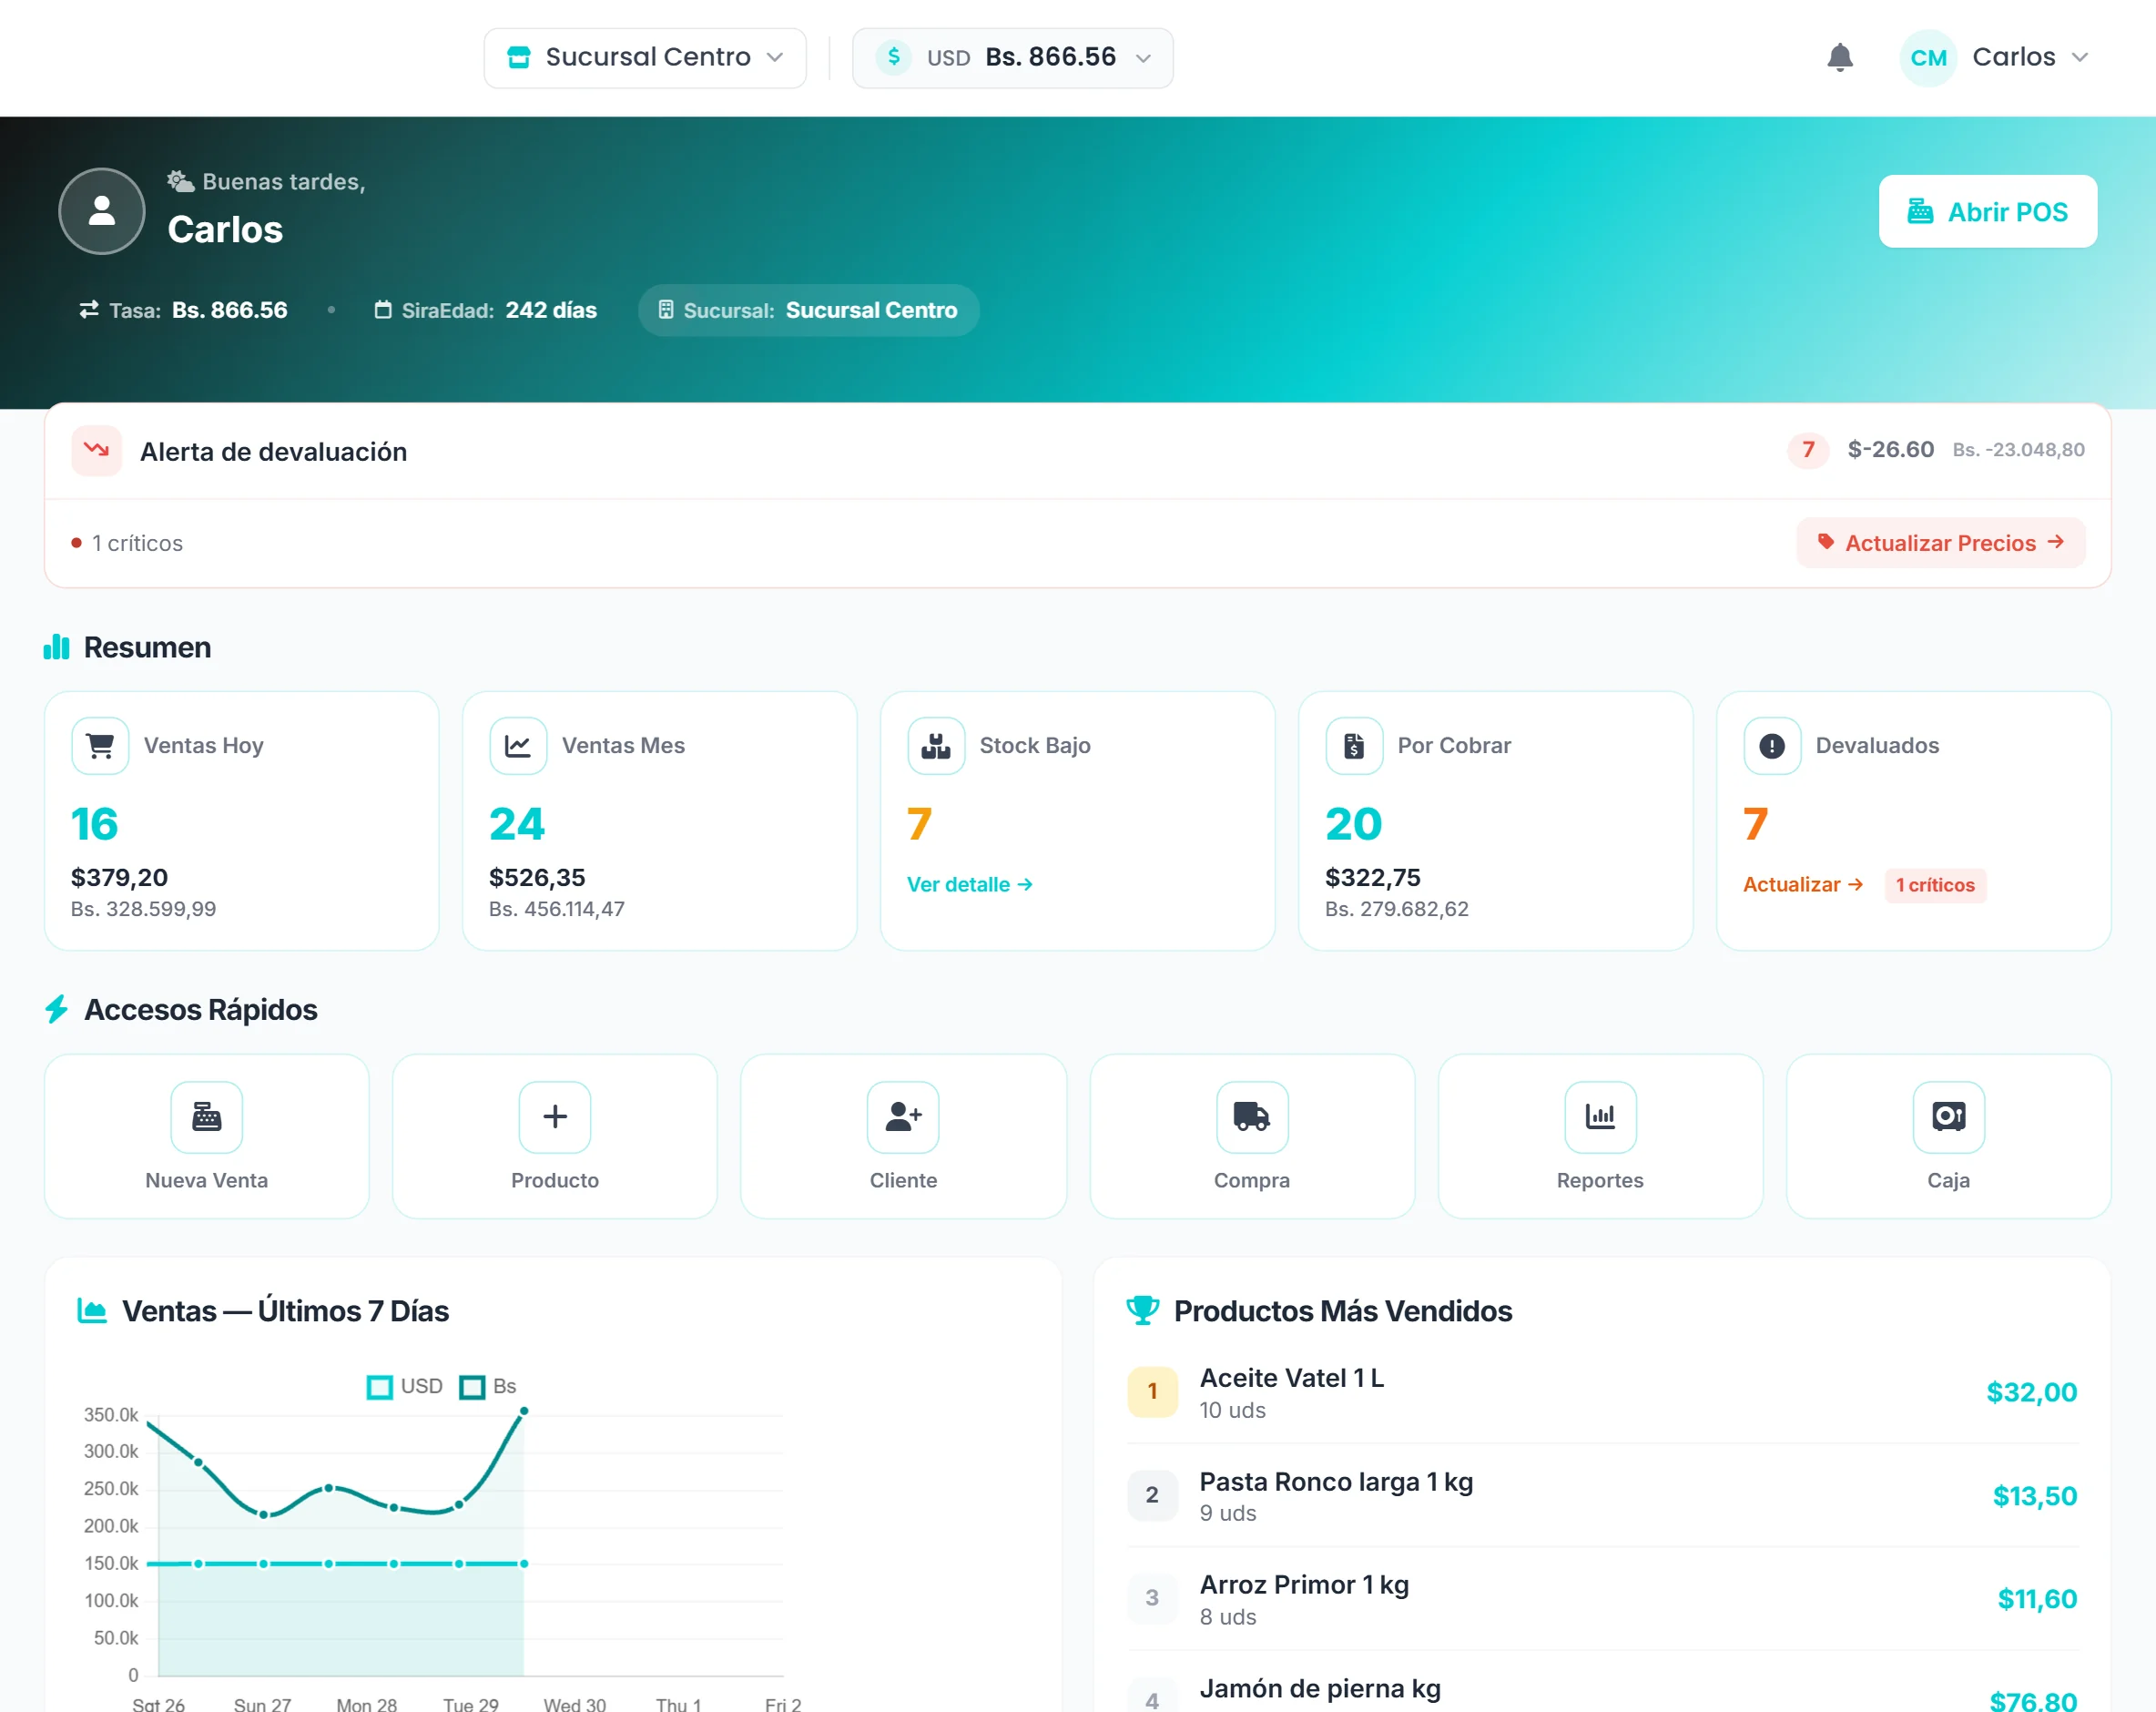
Task: Click the Sucursal Centro pill in banner
Action: (808, 310)
